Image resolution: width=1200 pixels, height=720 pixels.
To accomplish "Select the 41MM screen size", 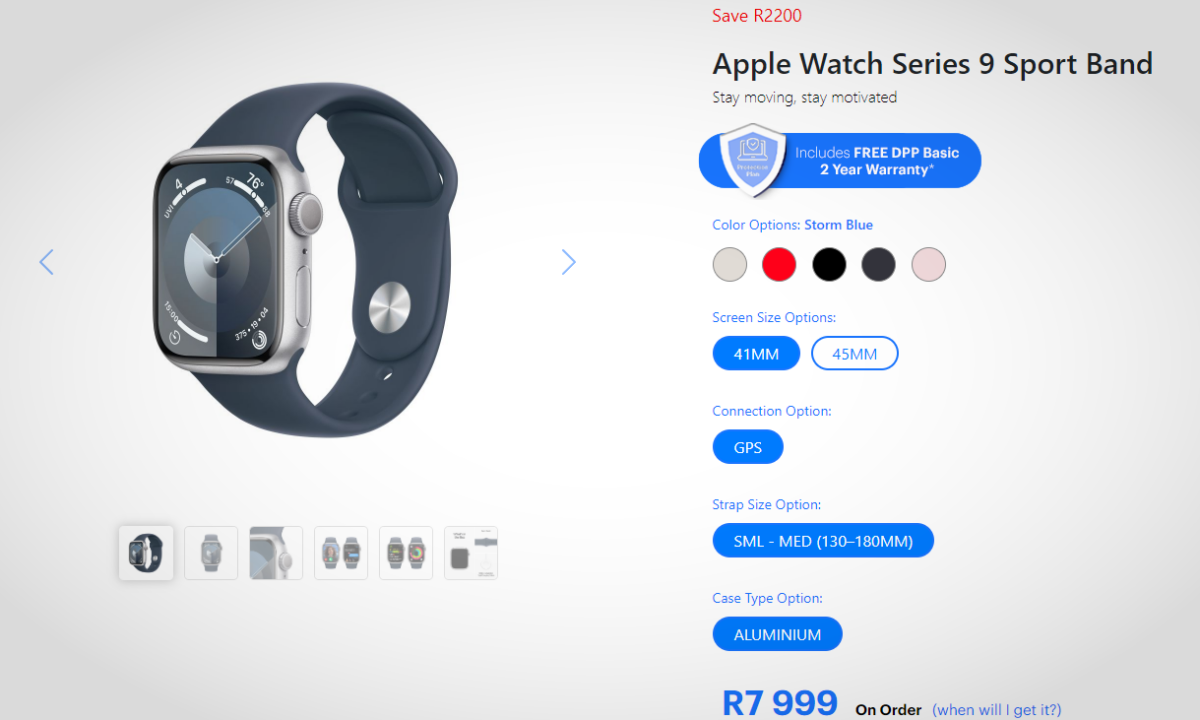I will pos(756,354).
